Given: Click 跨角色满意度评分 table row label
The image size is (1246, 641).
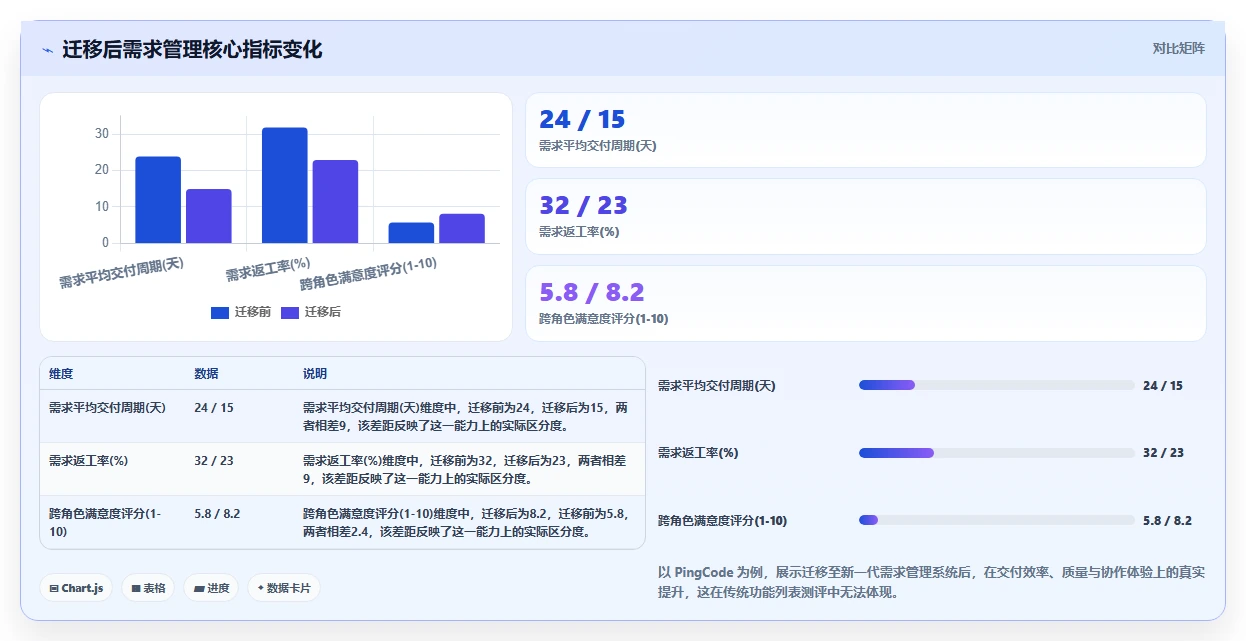Looking at the screenshot, I should pos(105,522).
